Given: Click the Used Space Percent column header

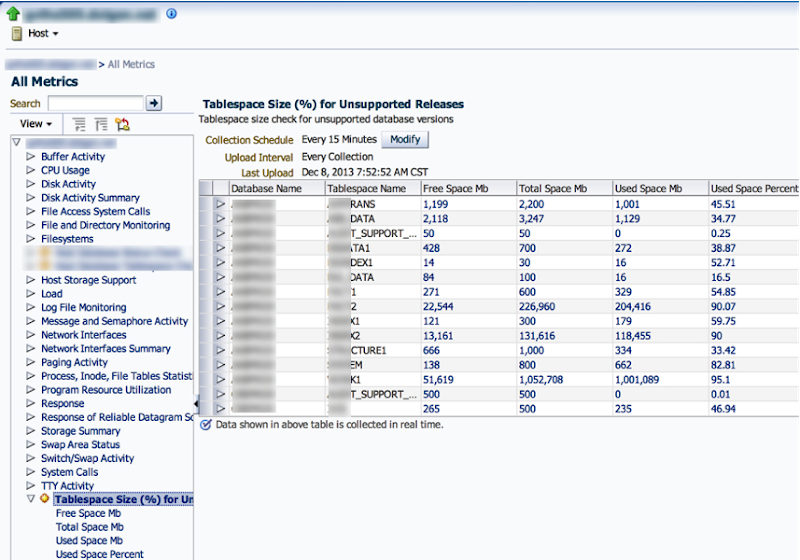Looking at the screenshot, I should pyautogui.click(x=754, y=189).
